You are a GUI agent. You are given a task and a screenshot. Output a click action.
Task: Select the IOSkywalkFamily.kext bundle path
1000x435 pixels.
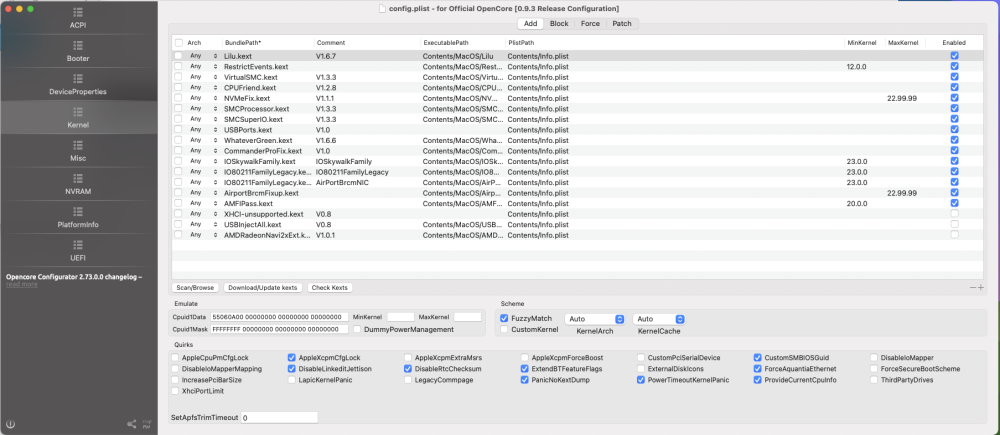coord(260,161)
